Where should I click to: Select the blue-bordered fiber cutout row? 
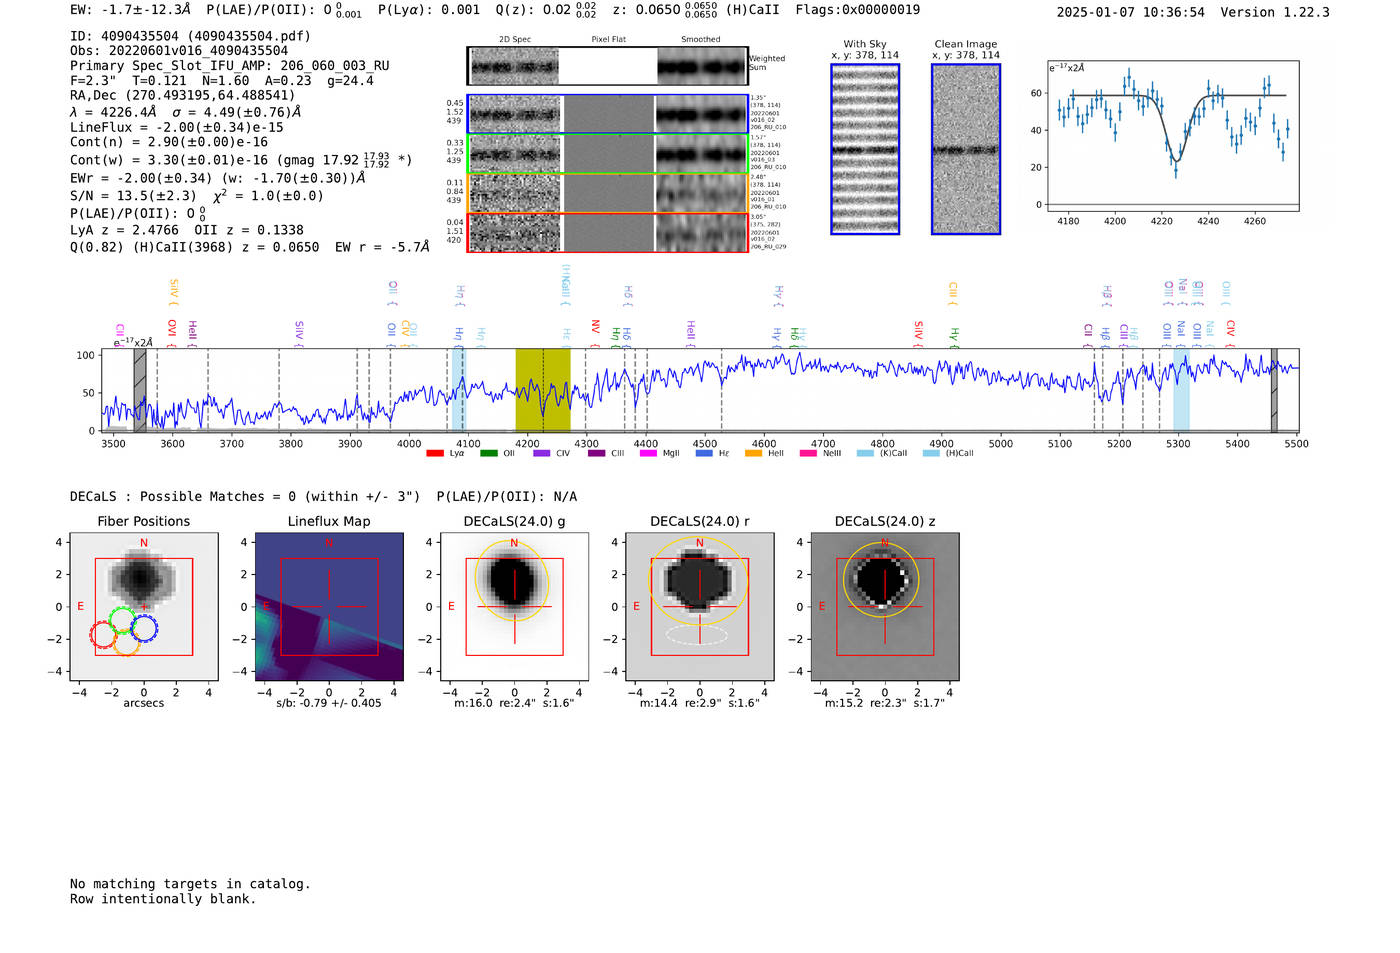pos(608,114)
